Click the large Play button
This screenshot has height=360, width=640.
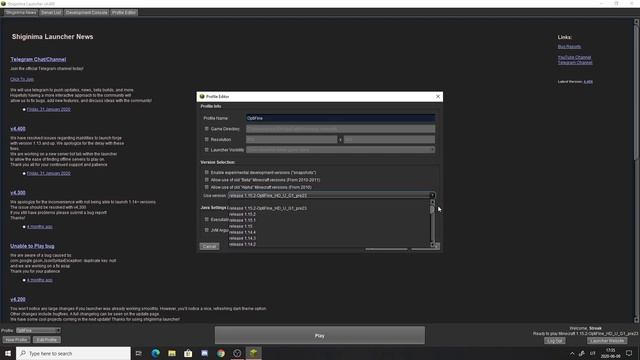click(320, 336)
